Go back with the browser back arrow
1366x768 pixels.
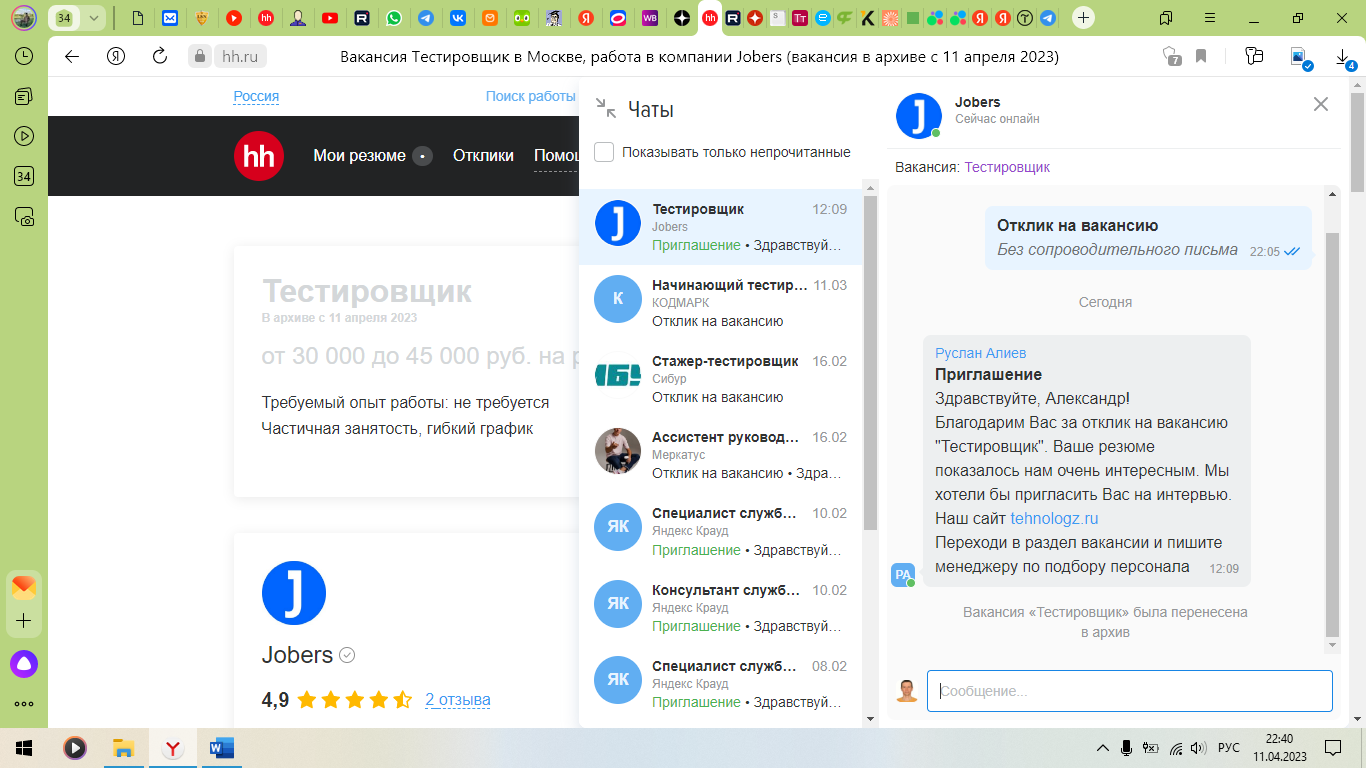tap(72, 56)
